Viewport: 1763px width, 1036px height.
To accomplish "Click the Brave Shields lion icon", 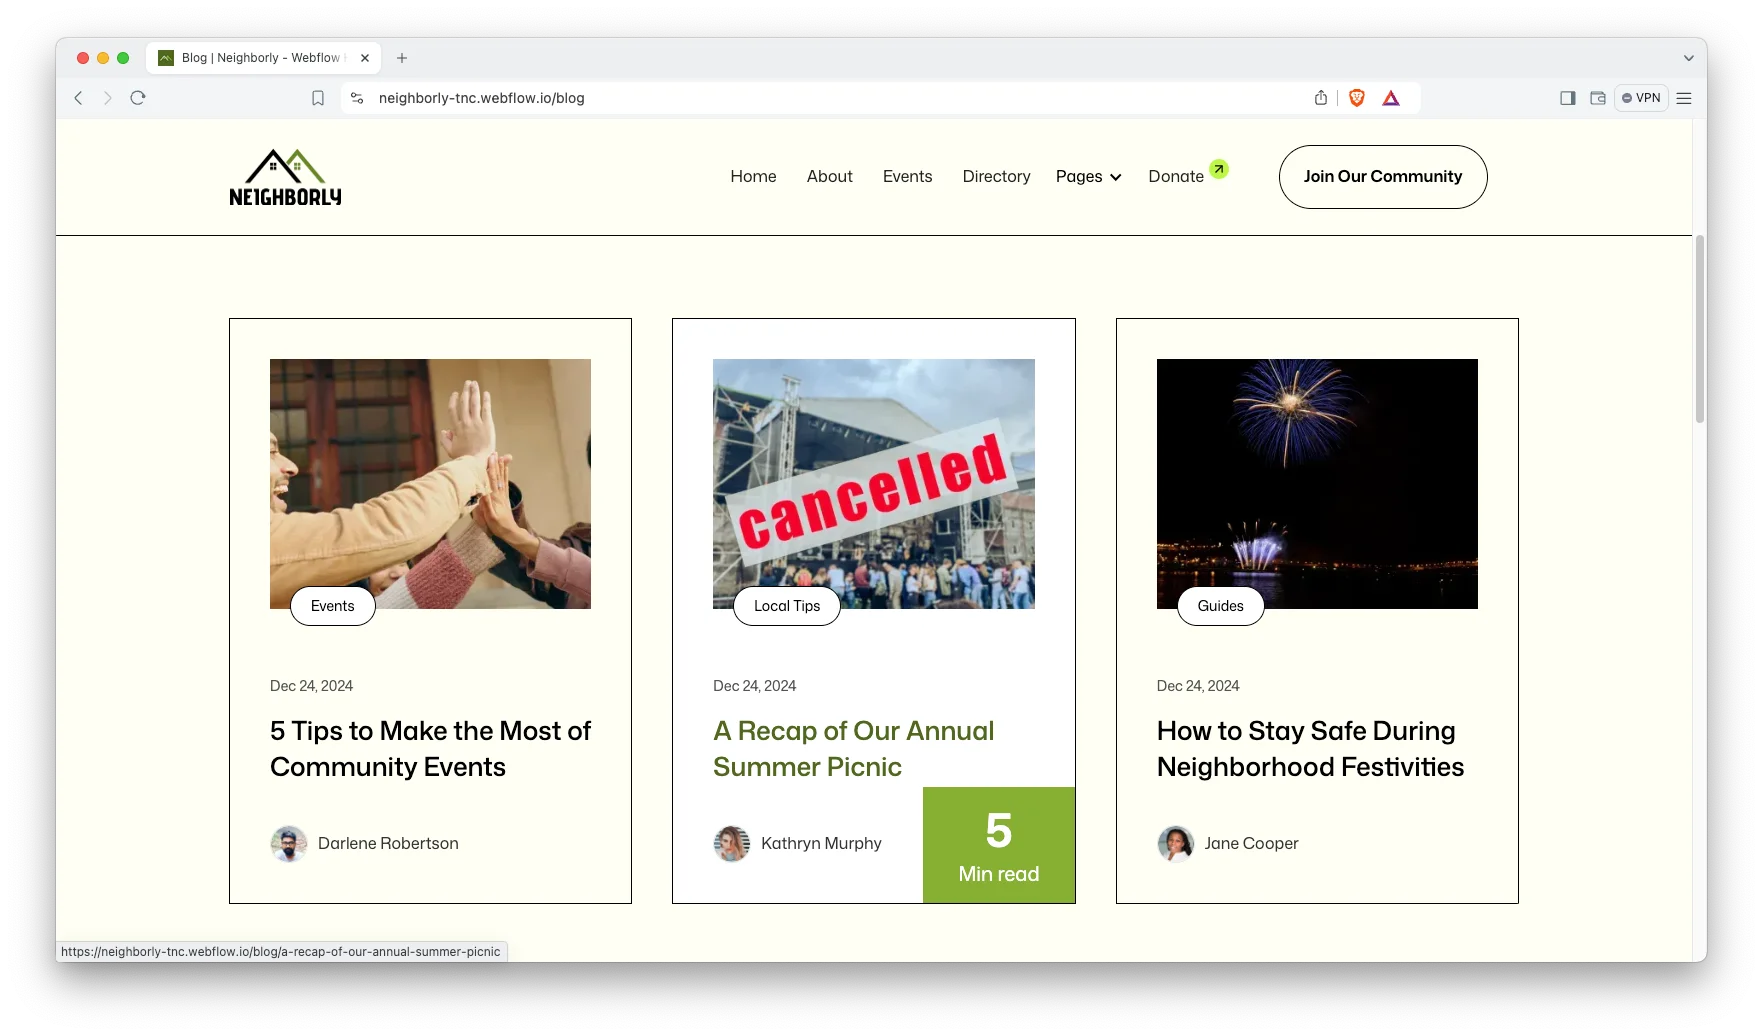I will (1356, 98).
